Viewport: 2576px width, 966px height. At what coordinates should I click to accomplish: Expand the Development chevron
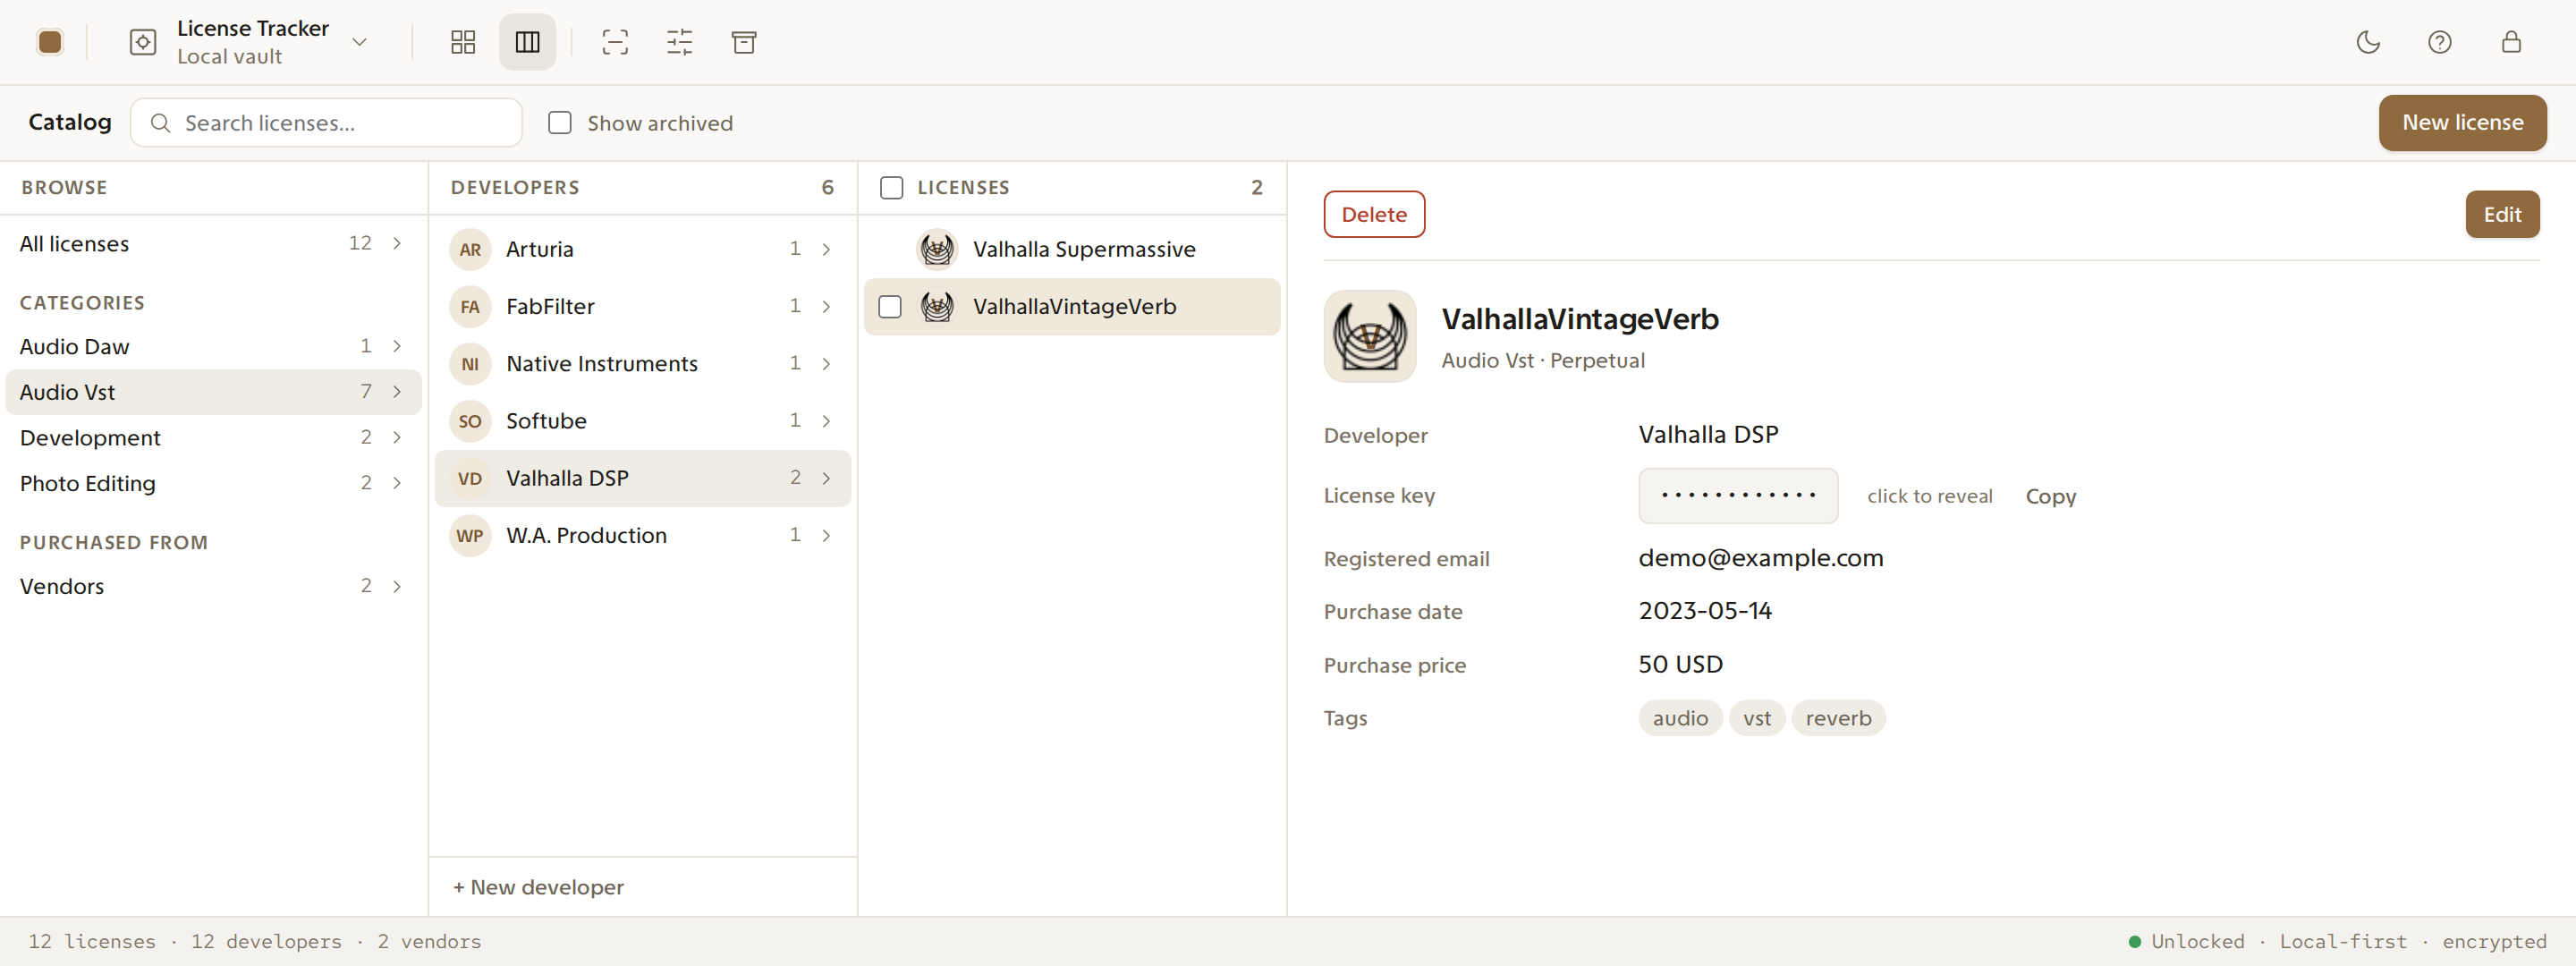point(397,438)
